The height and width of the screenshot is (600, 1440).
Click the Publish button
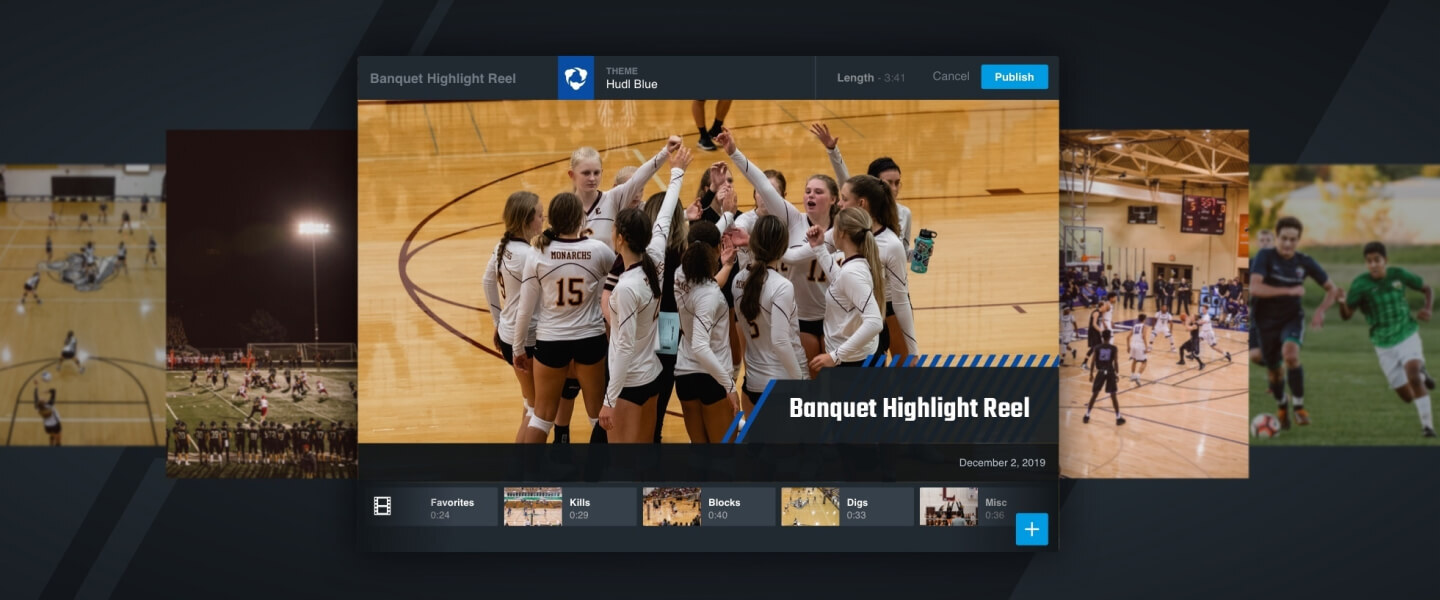tap(1014, 77)
